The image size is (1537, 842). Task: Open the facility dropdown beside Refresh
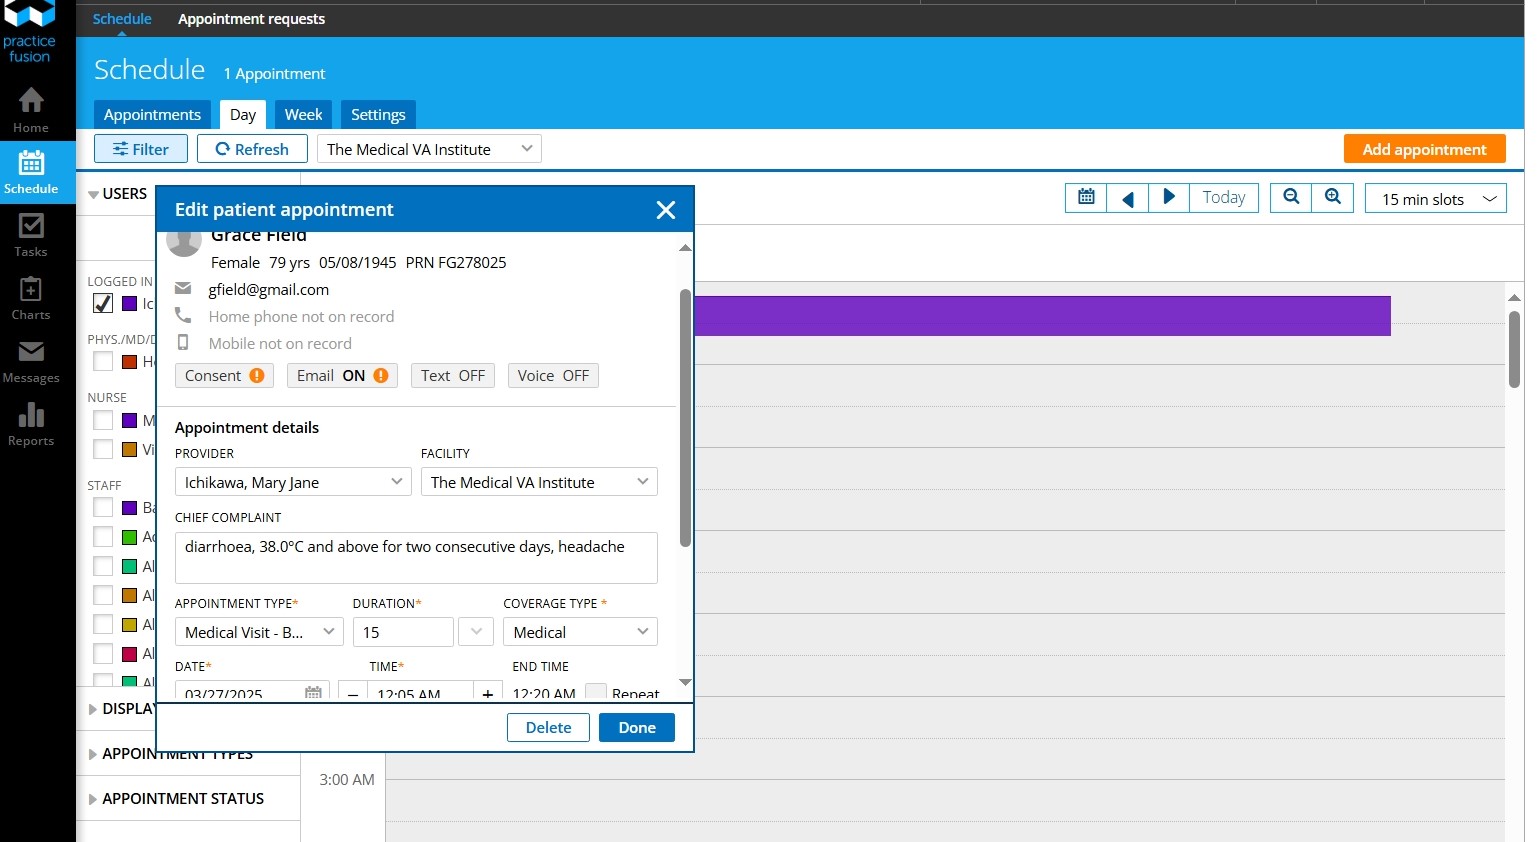pyautogui.click(x=429, y=149)
